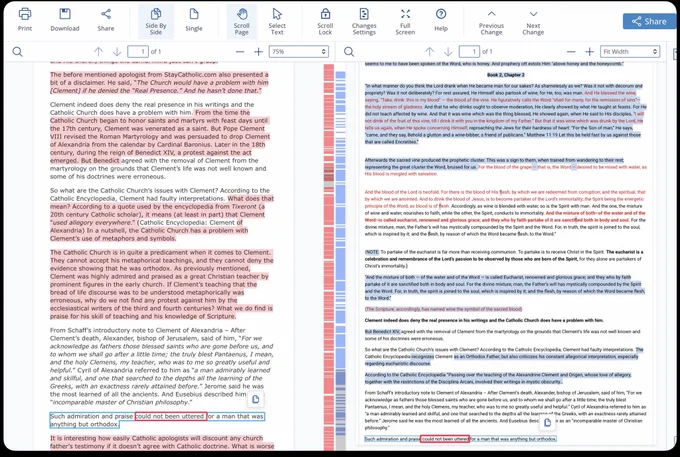680x457 pixels.
Task: Print the comparison document
Action: click(25, 20)
